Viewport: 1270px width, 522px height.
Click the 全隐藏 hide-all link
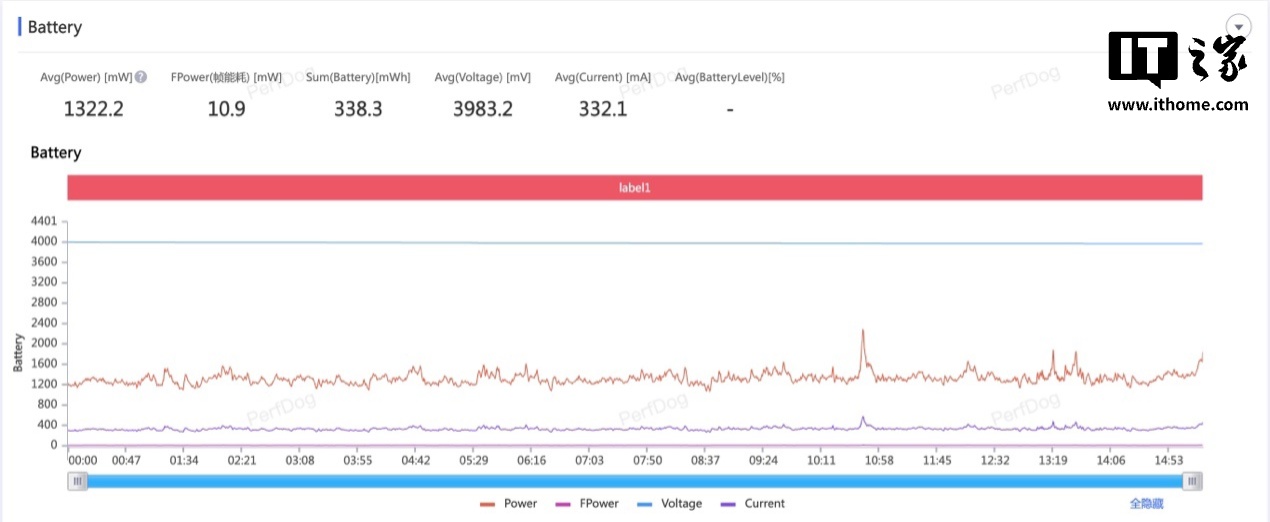click(x=1146, y=504)
